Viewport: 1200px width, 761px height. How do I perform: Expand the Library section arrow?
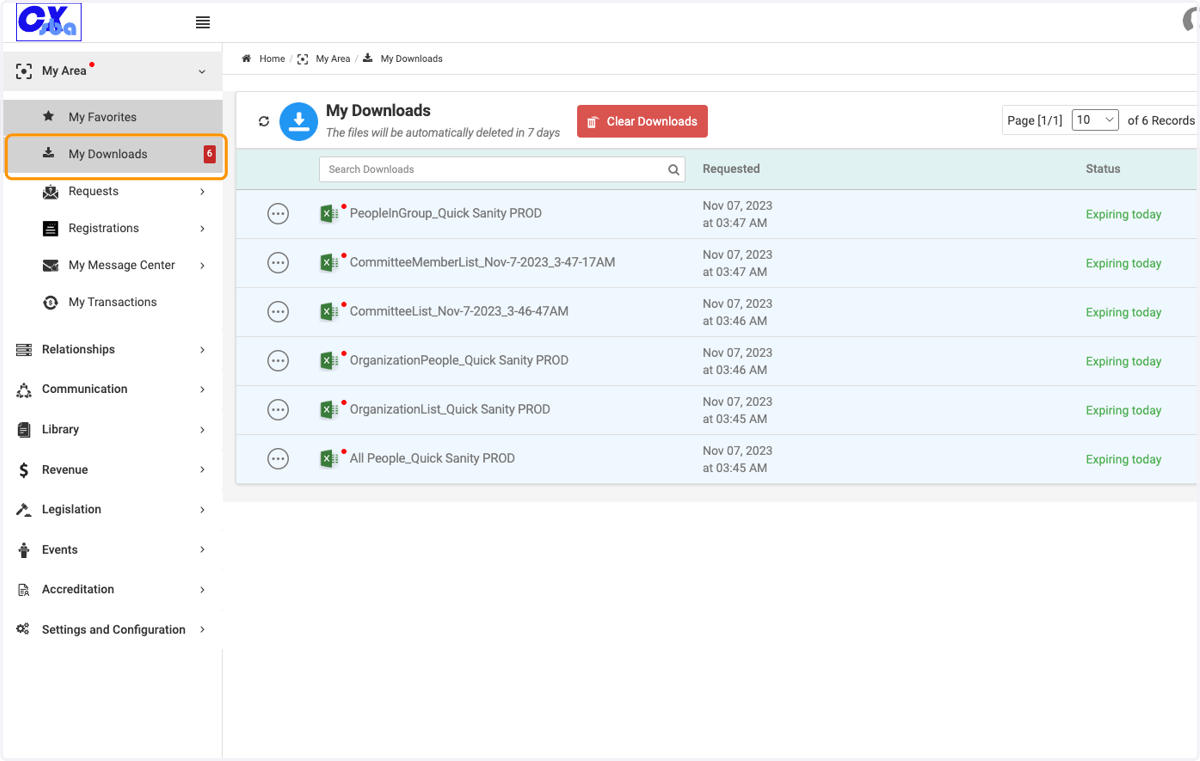202,430
